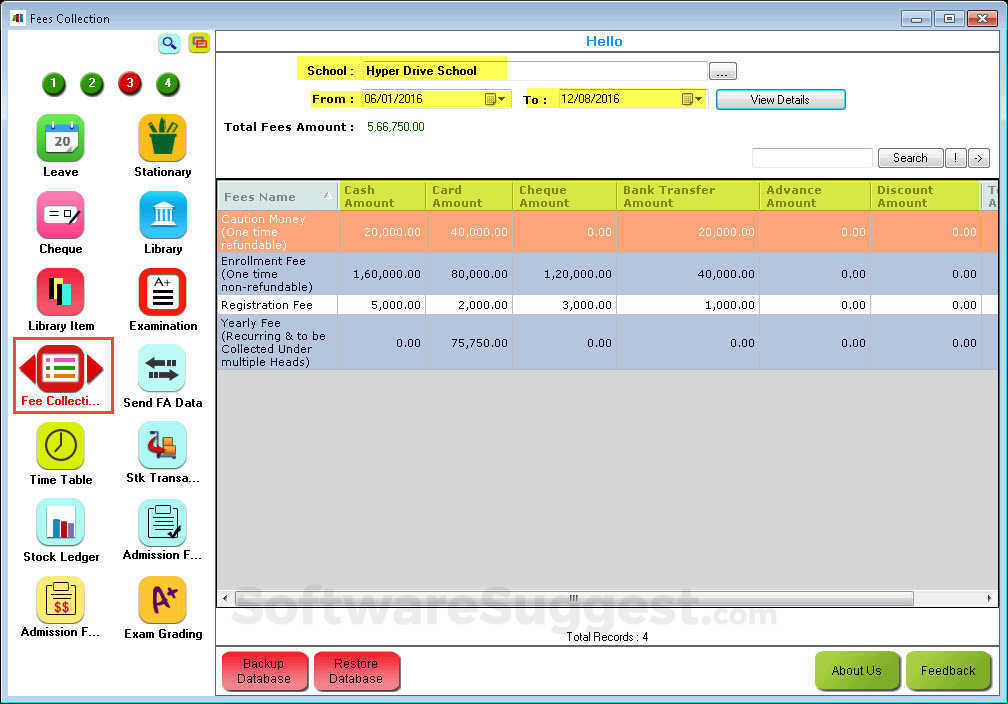Open the To date calendar dropdown
This screenshot has width=1008, height=704.
(692, 99)
